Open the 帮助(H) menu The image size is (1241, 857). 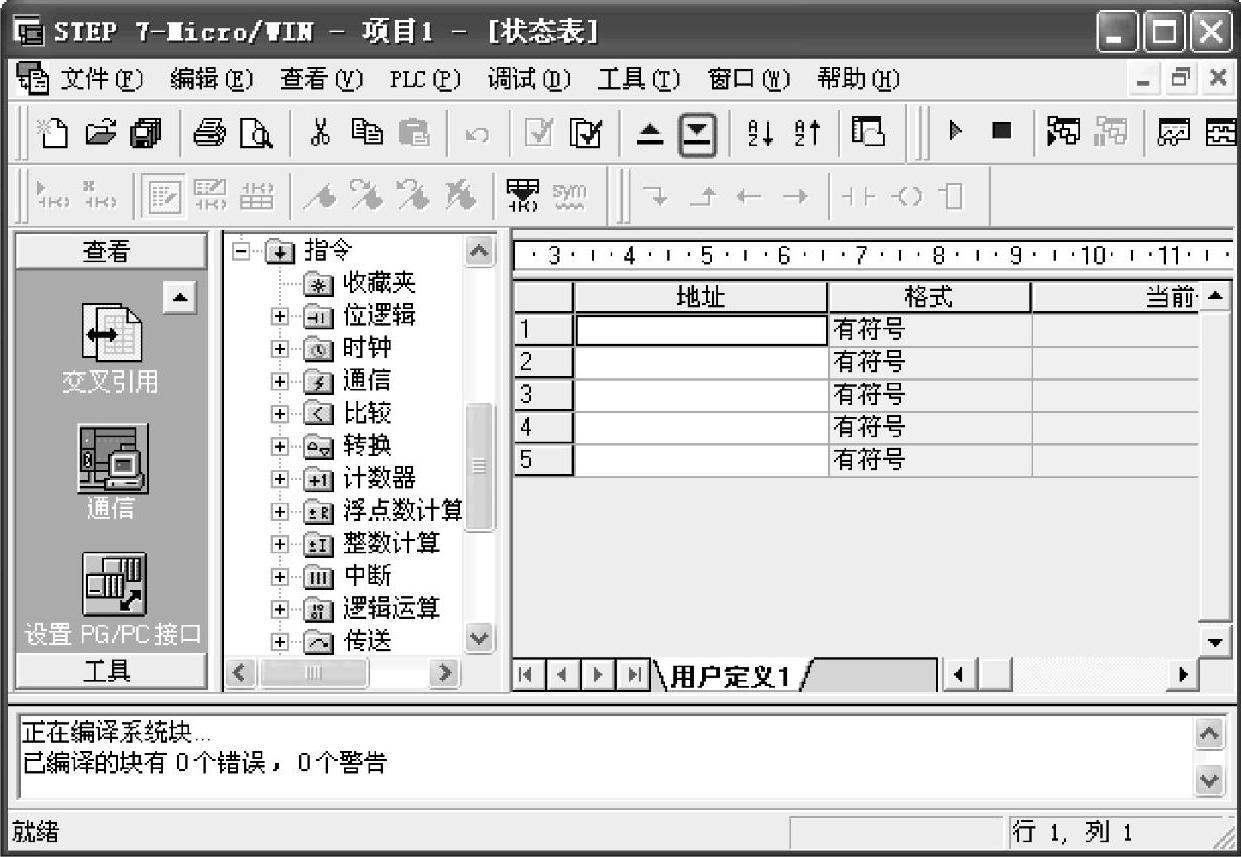(x=858, y=79)
